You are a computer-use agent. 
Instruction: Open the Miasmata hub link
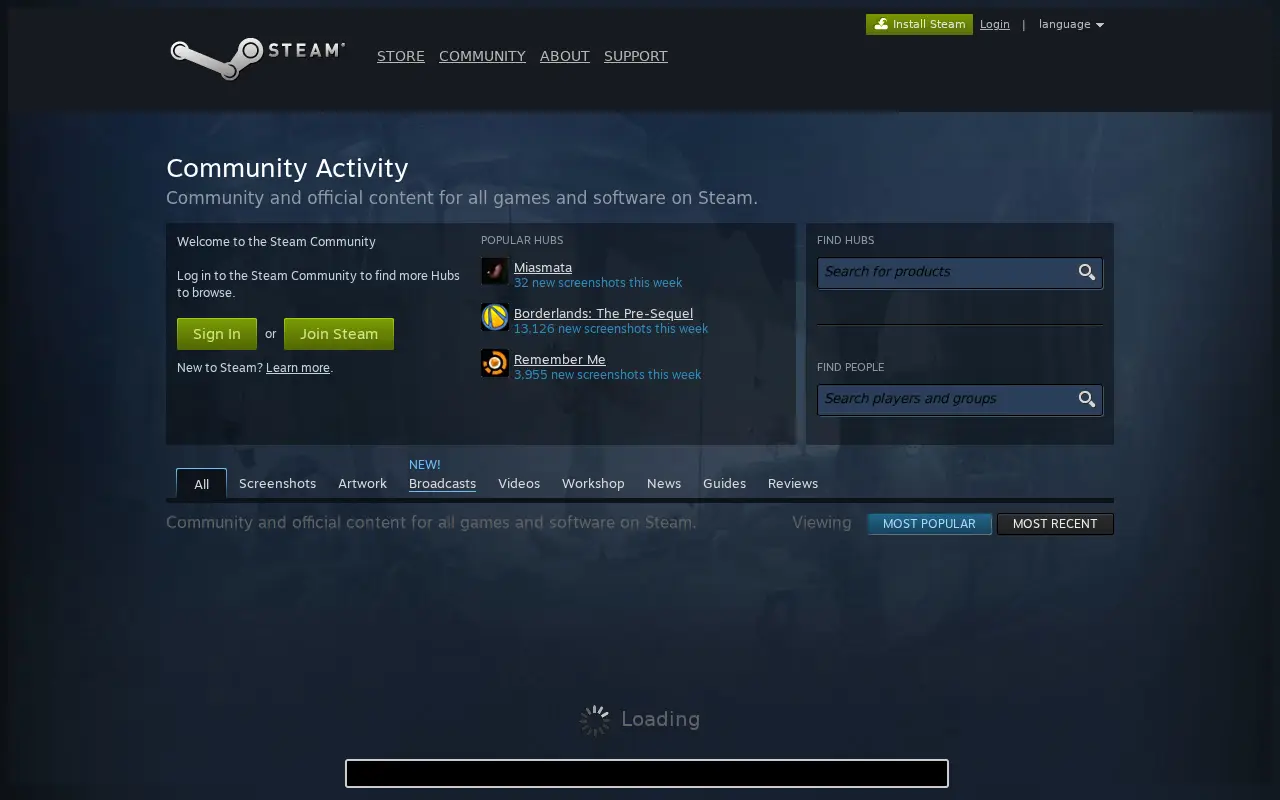pos(543,267)
